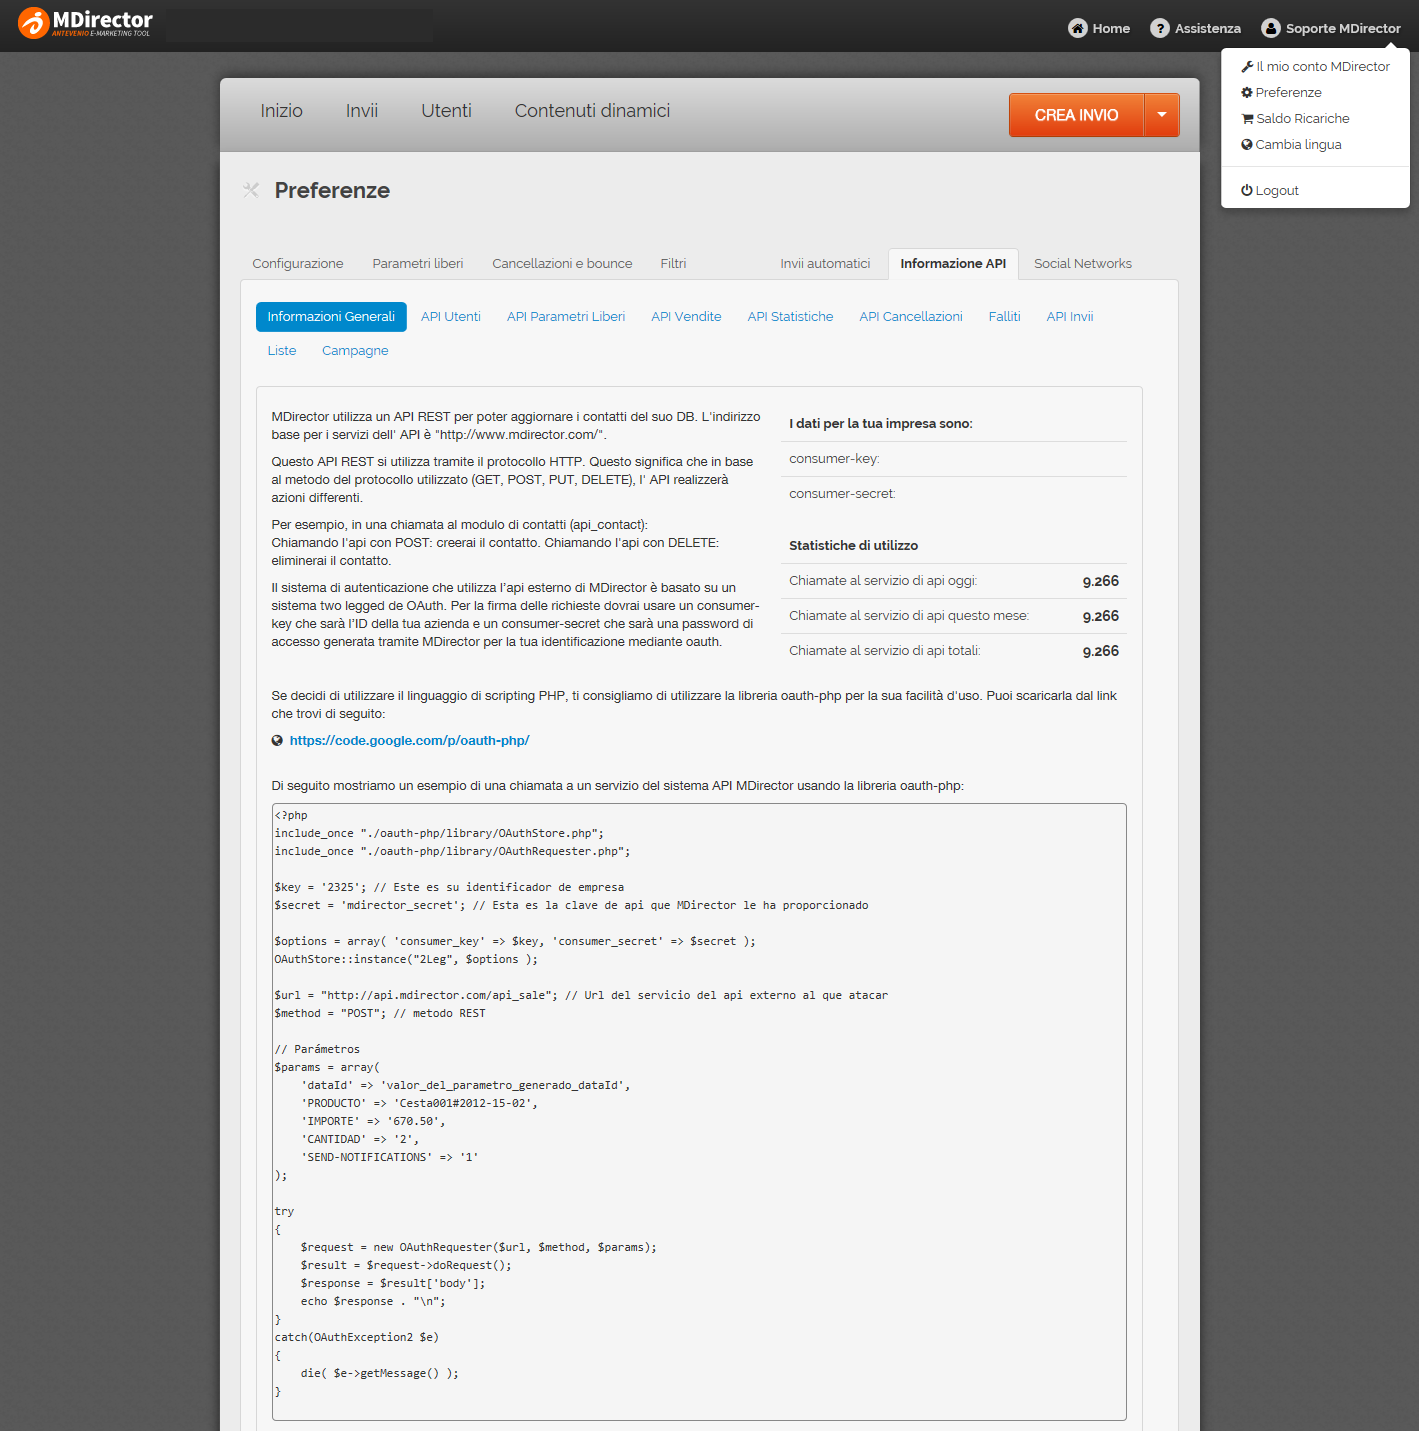Open the Campagne sub-tab
Screen dimensions: 1419x1431
click(x=355, y=351)
